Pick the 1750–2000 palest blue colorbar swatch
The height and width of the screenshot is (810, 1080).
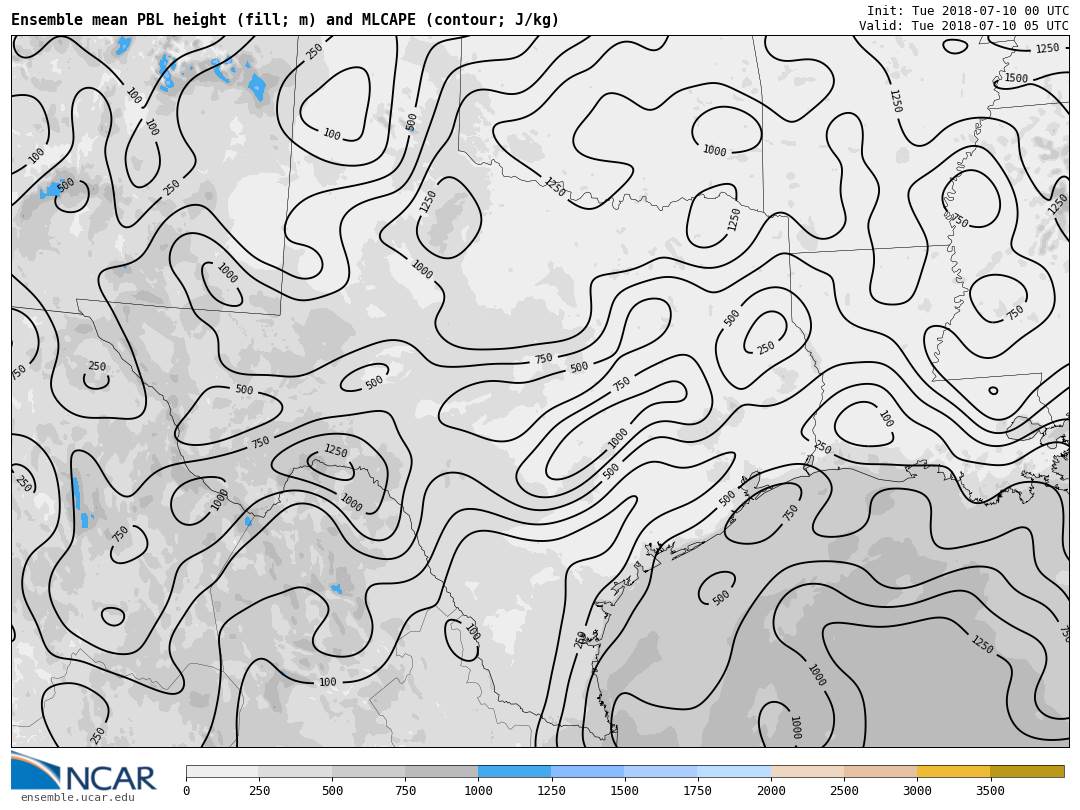734,772
